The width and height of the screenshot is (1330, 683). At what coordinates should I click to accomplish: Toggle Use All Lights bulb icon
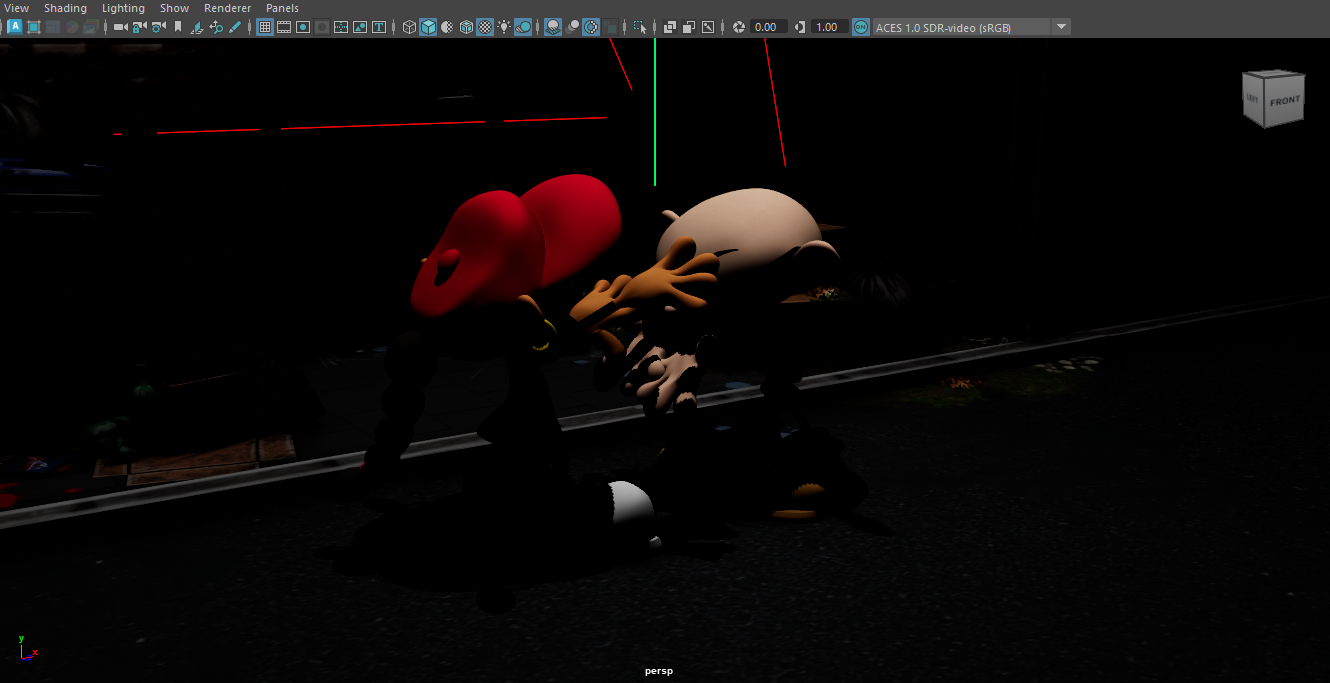(504, 27)
